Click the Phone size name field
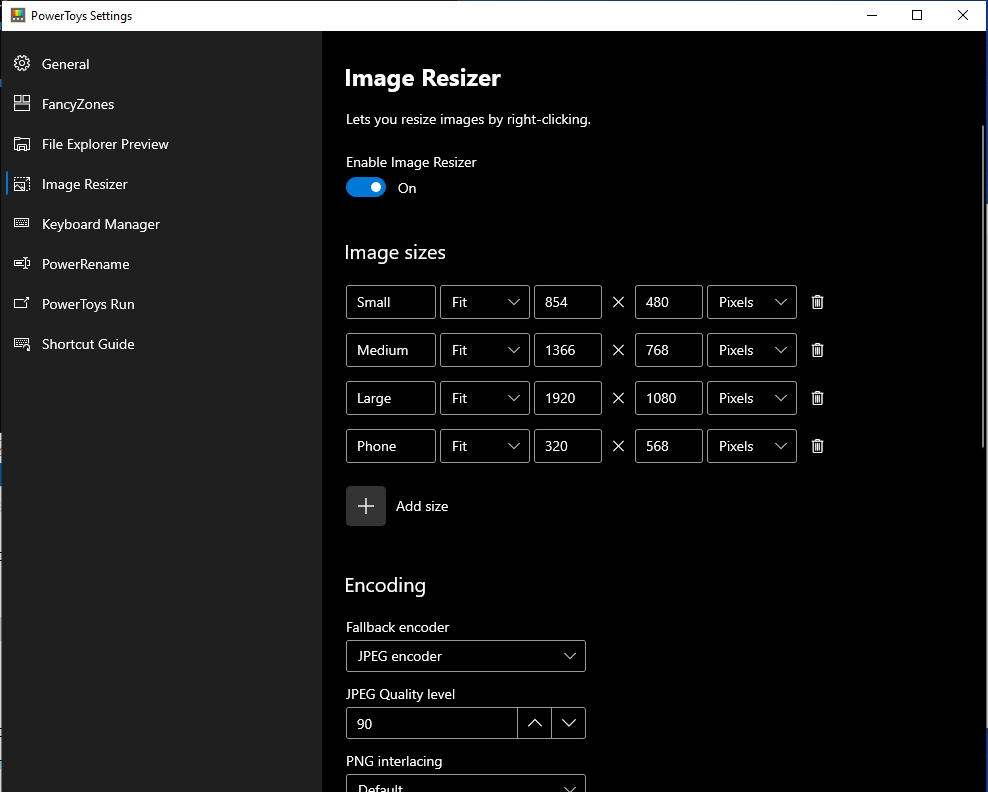The height and width of the screenshot is (792, 988). pyautogui.click(x=391, y=446)
